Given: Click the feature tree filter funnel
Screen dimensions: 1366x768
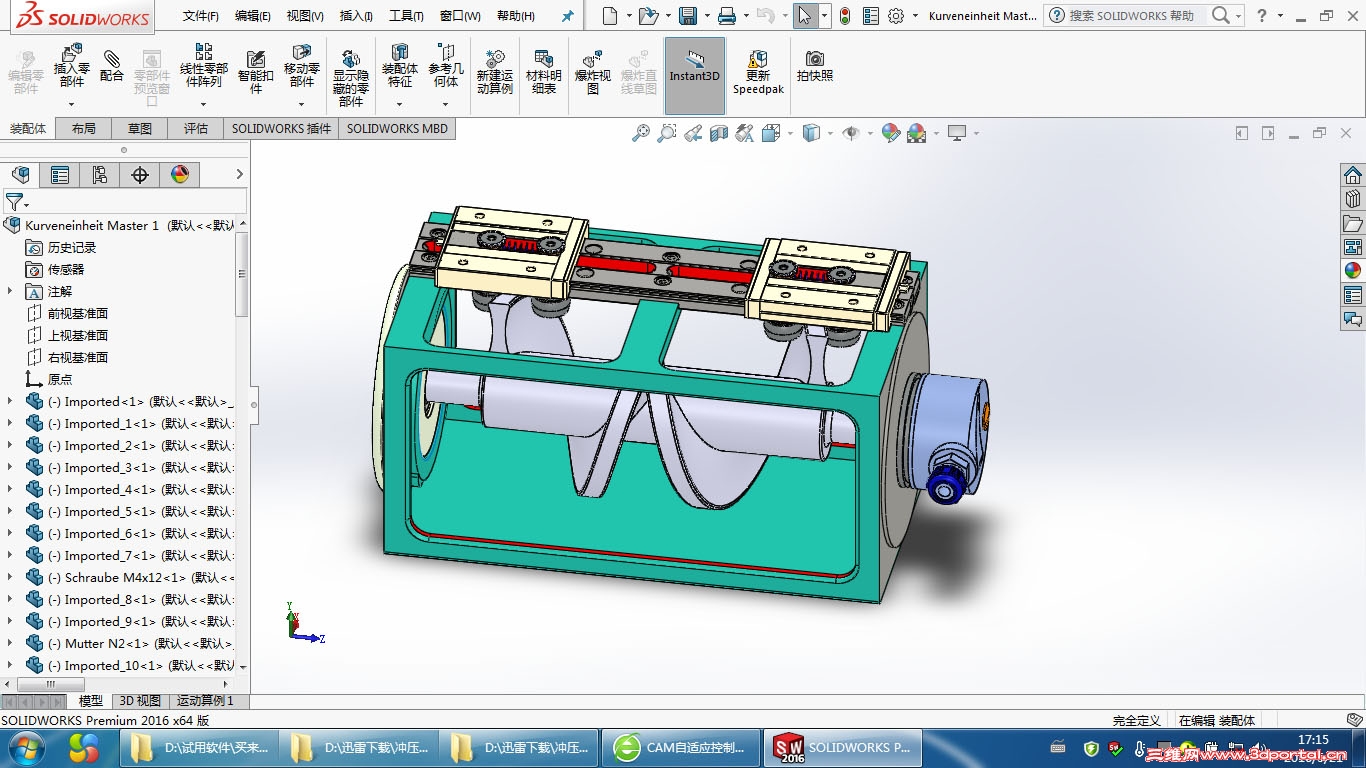Looking at the screenshot, I should [14, 201].
